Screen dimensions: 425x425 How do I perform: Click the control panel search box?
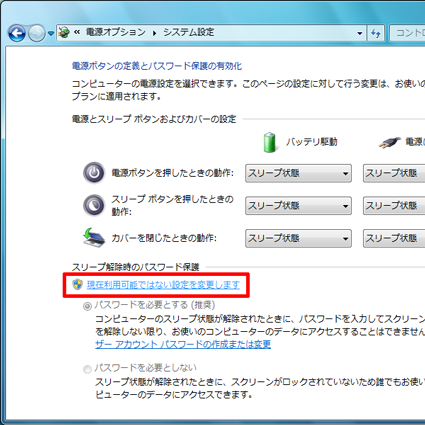point(407,33)
